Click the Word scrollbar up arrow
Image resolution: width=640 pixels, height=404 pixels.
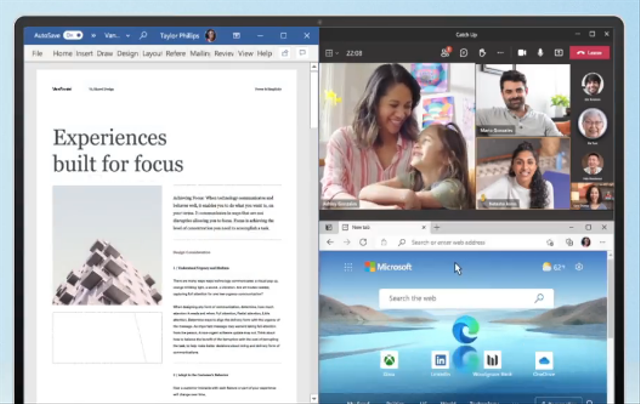pos(314,67)
